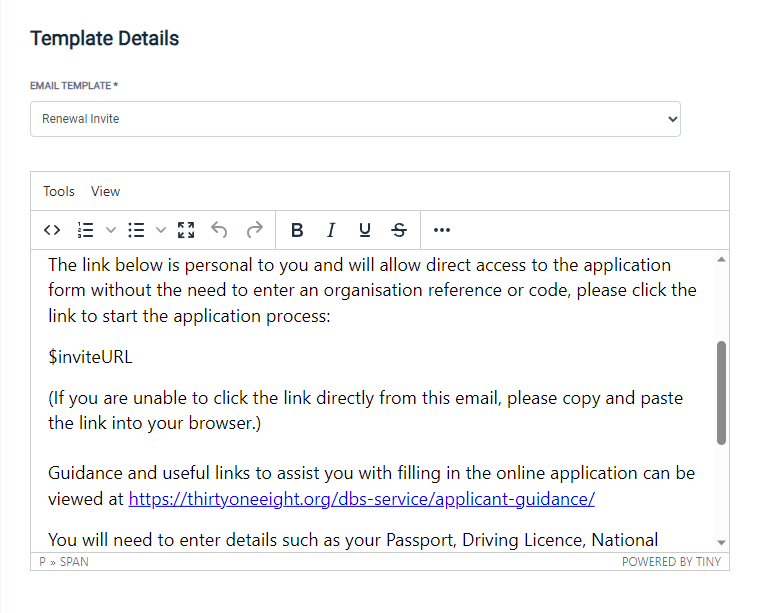Click the editor vertical scrollbar thumb
Screen dimensions: 767x613
click(x=721, y=392)
